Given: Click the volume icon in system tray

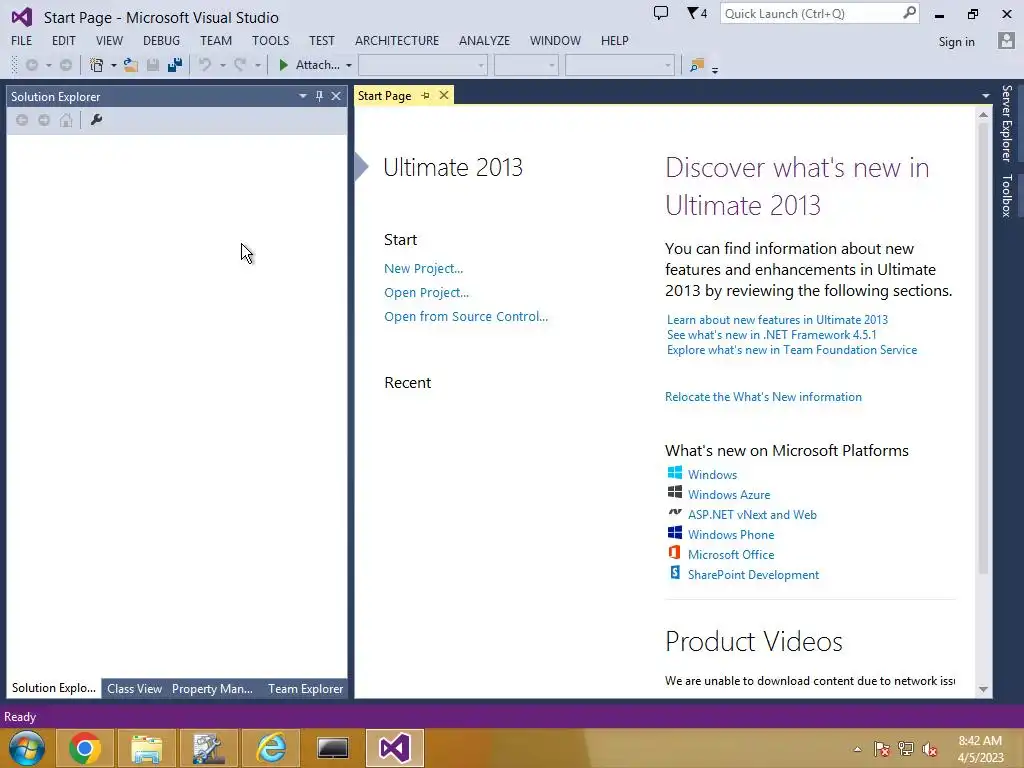Looking at the screenshot, I should (930, 749).
